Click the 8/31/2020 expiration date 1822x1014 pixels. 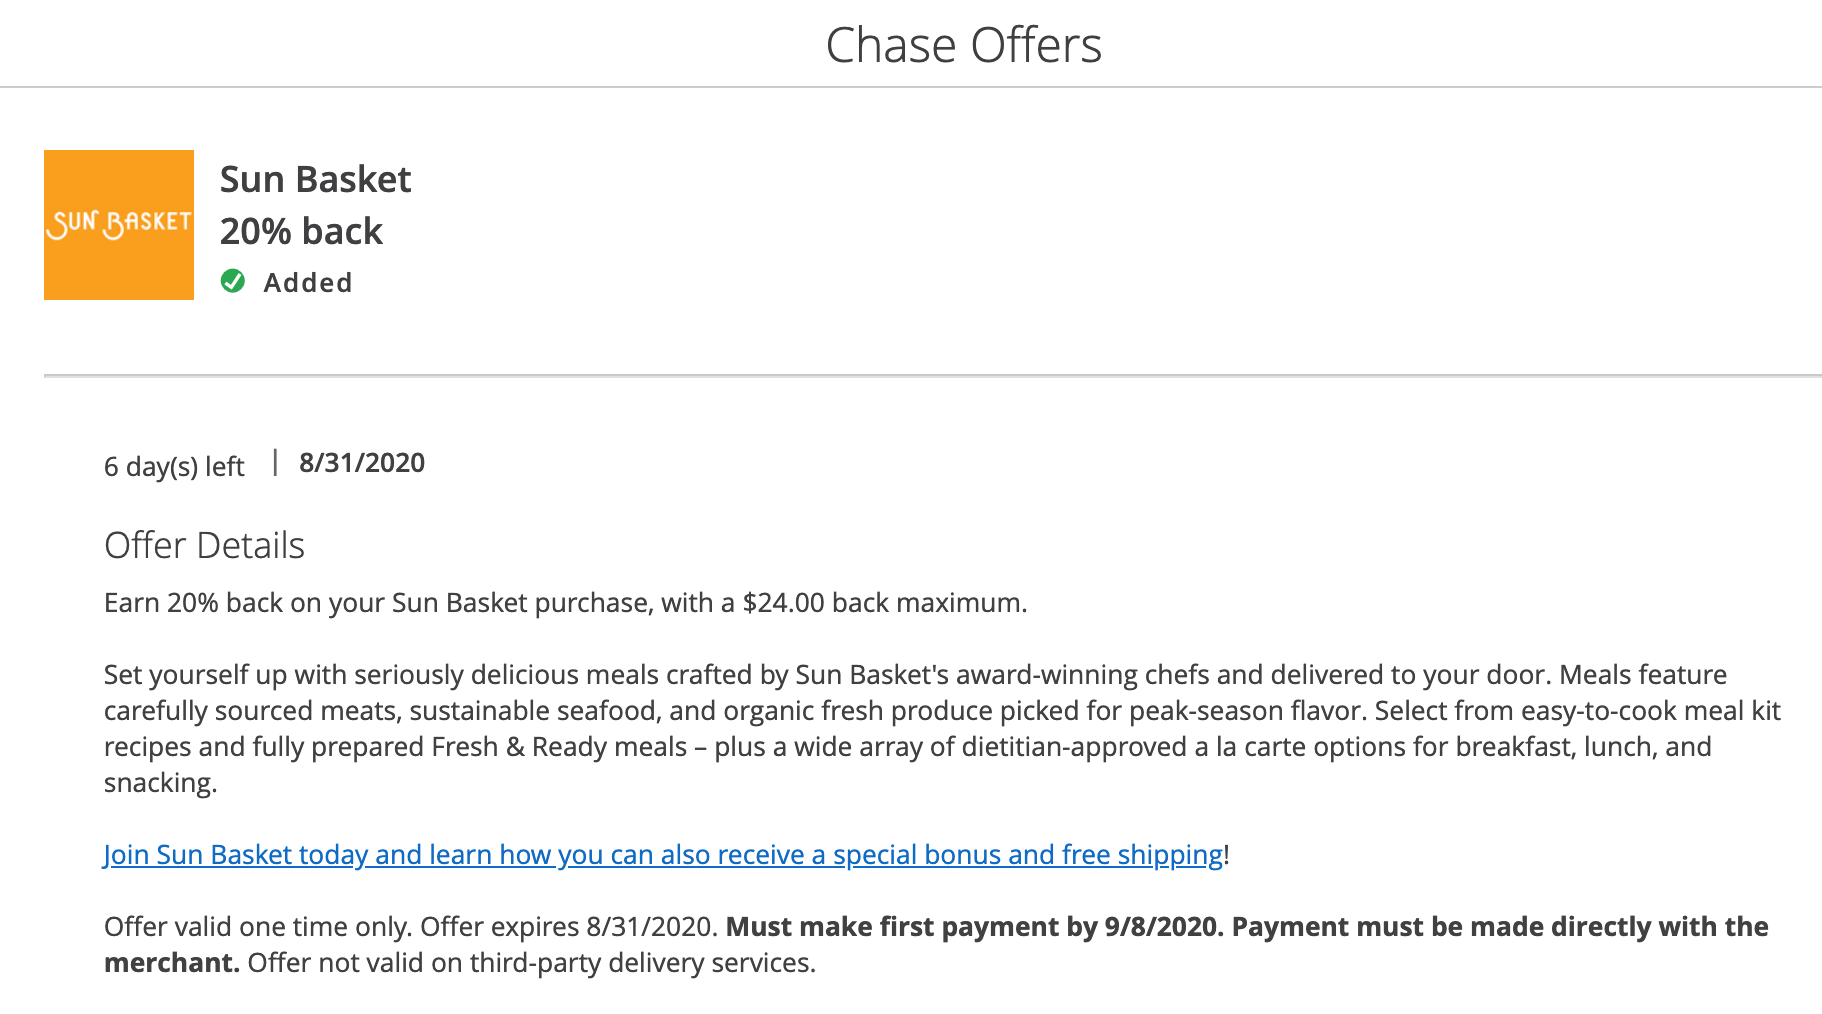362,463
